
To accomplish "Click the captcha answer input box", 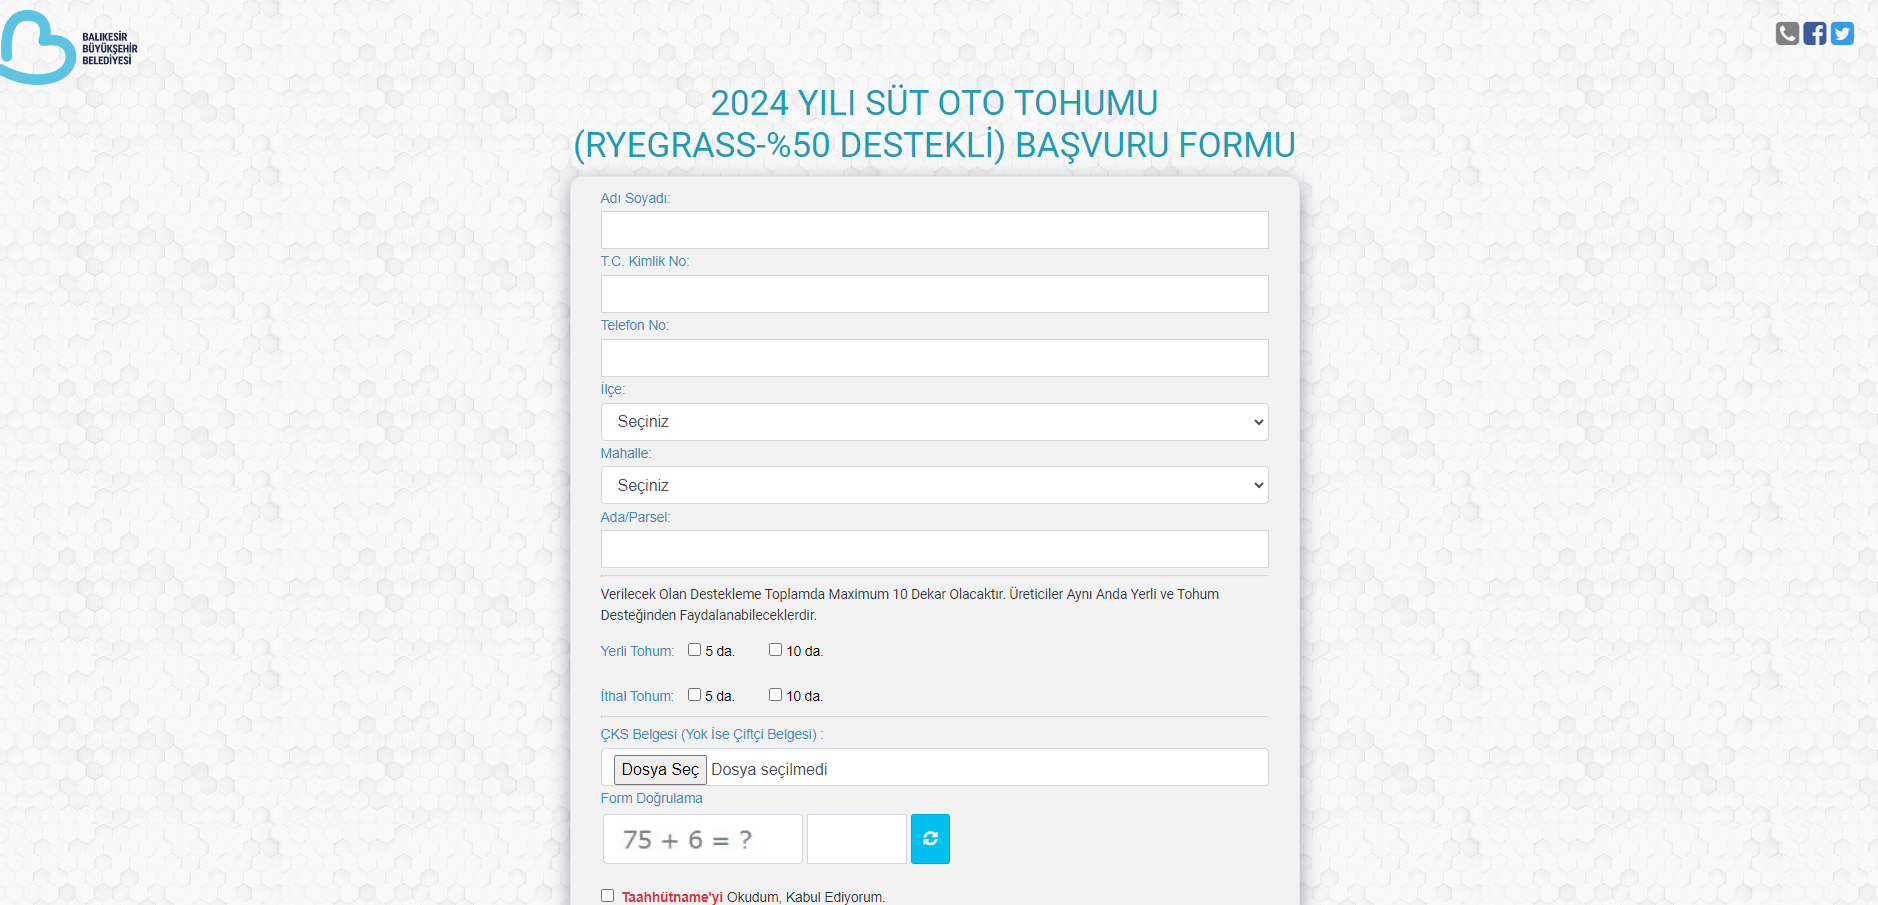I will 856,839.
